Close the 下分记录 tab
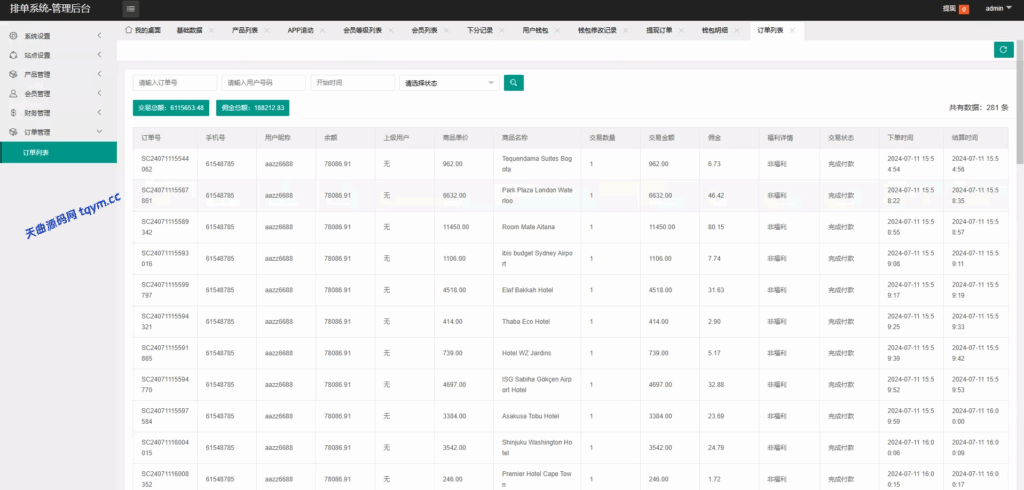1024x490 pixels. click(502, 31)
